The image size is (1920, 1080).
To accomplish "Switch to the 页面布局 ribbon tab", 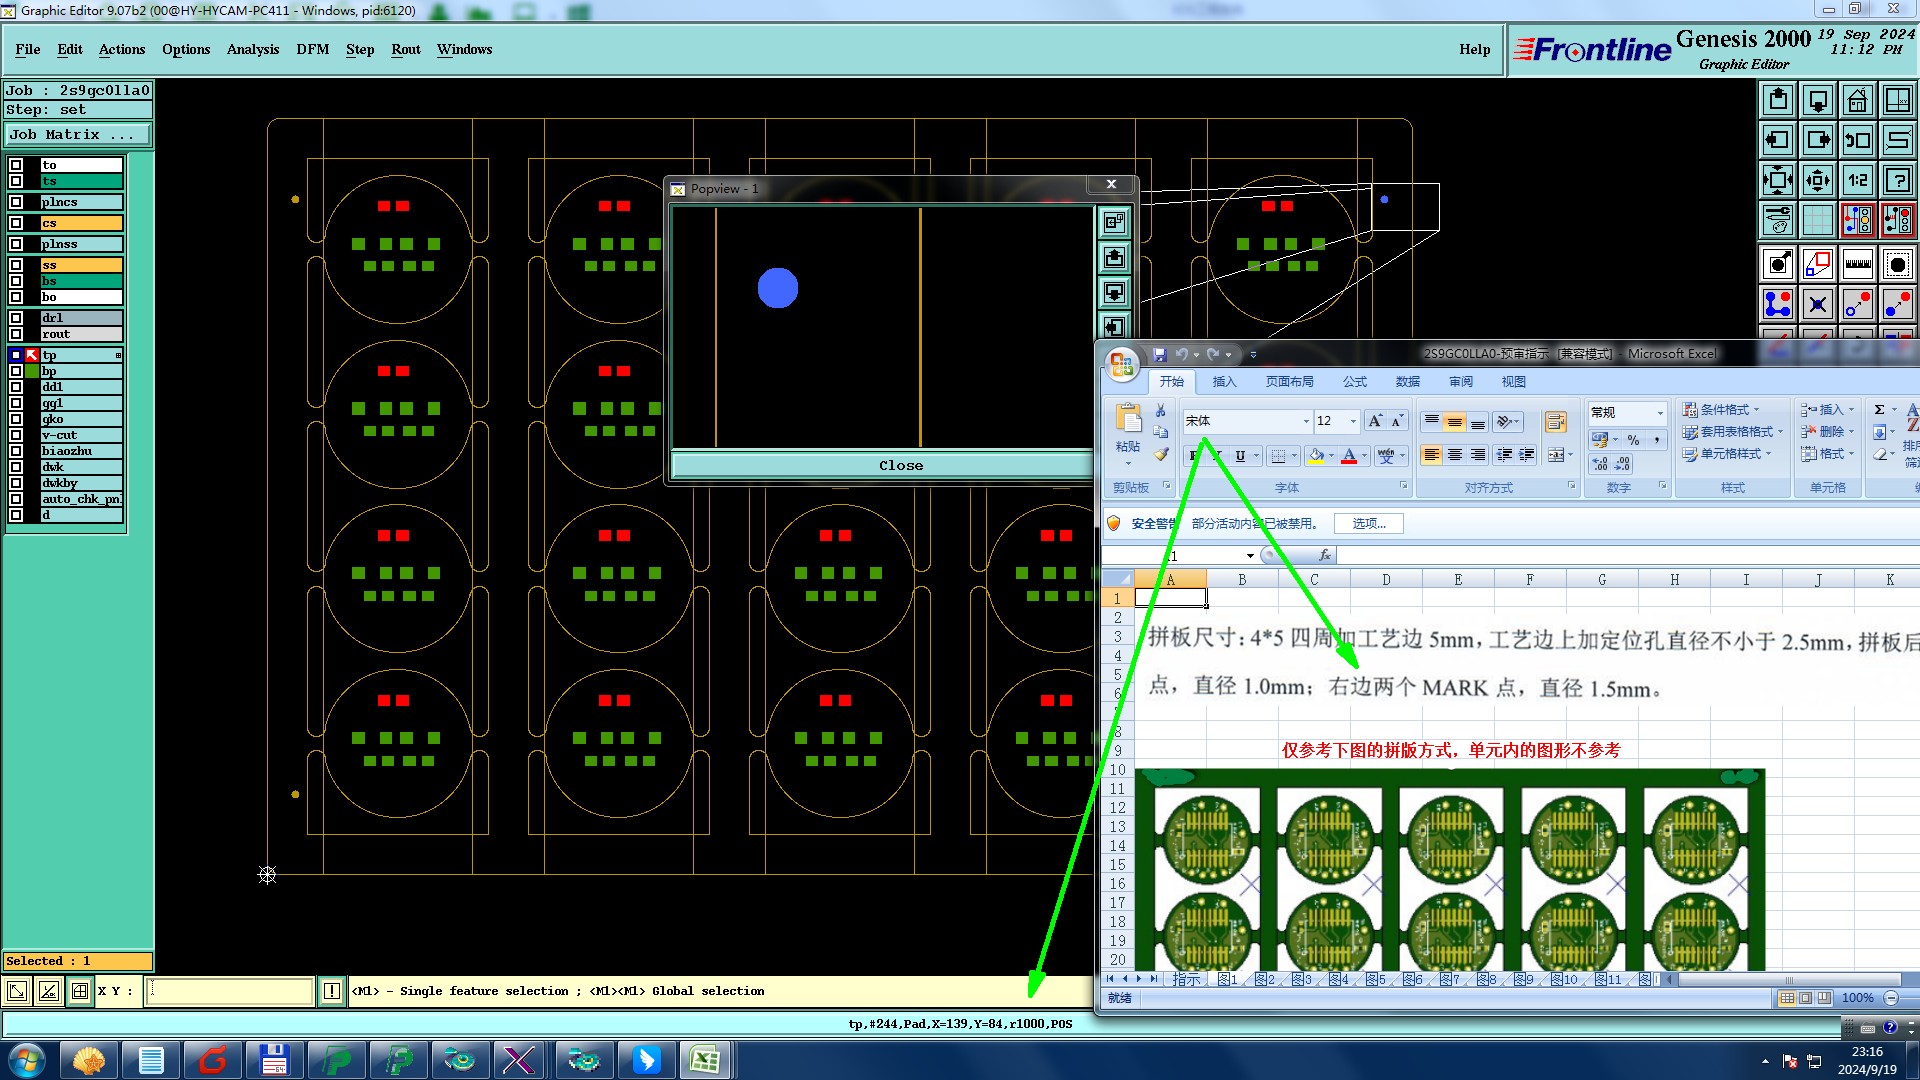I will (x=1289, y=382).
